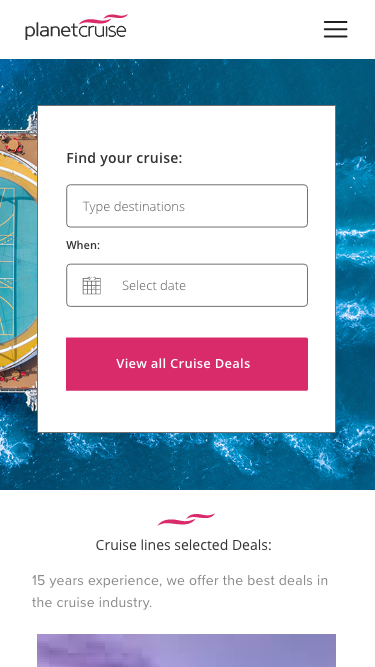Image resolution: width=375 pixels, height=667 pixels.
Task: Click "the cruise industry." text line
Action: coord(92,603)
